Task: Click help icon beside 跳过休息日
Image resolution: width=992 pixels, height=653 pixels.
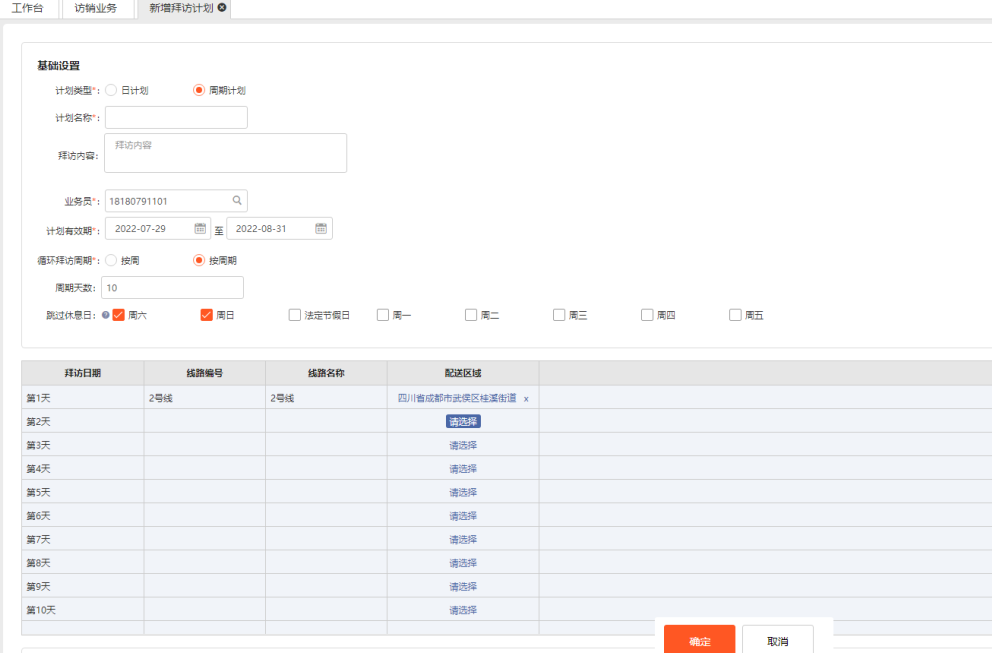Action: tap(105, 315)
